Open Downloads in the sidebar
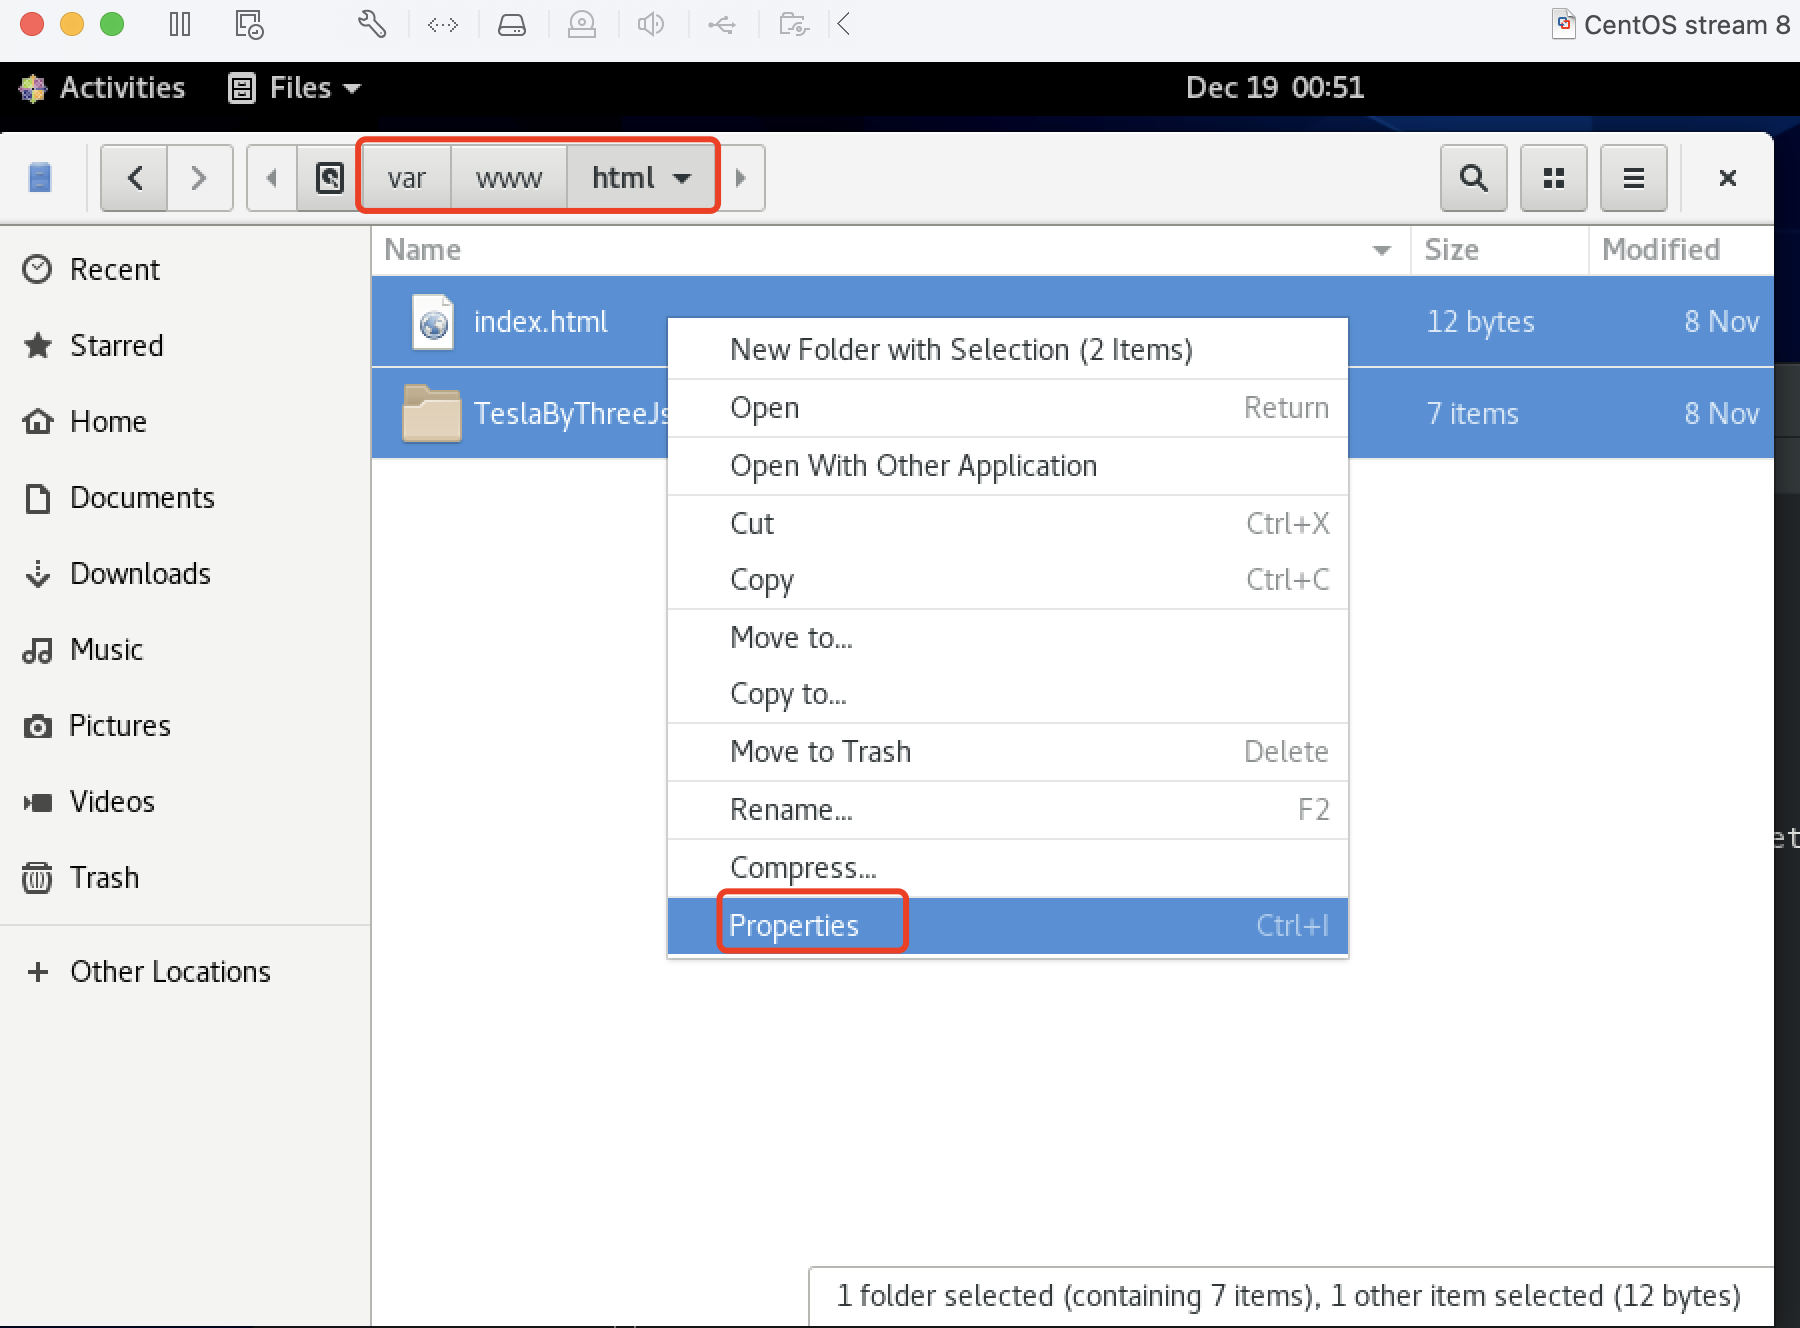This screenshot has width=1800, height=1328. click(x=140, y=573)
